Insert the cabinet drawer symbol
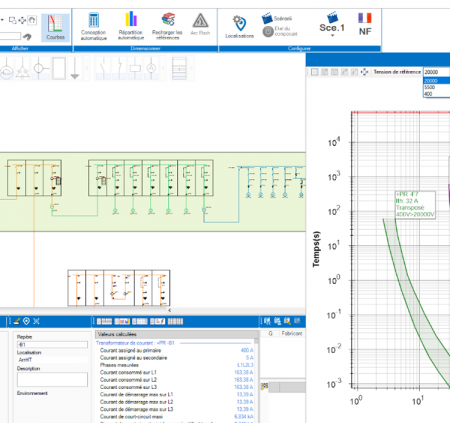 tap(179, 69)
